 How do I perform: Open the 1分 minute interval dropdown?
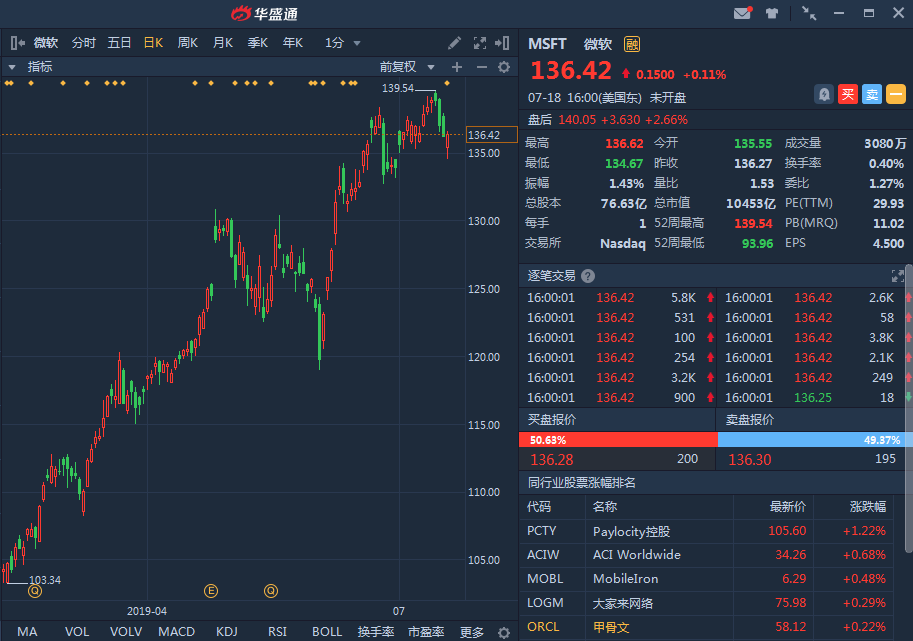tap(342, 43)
